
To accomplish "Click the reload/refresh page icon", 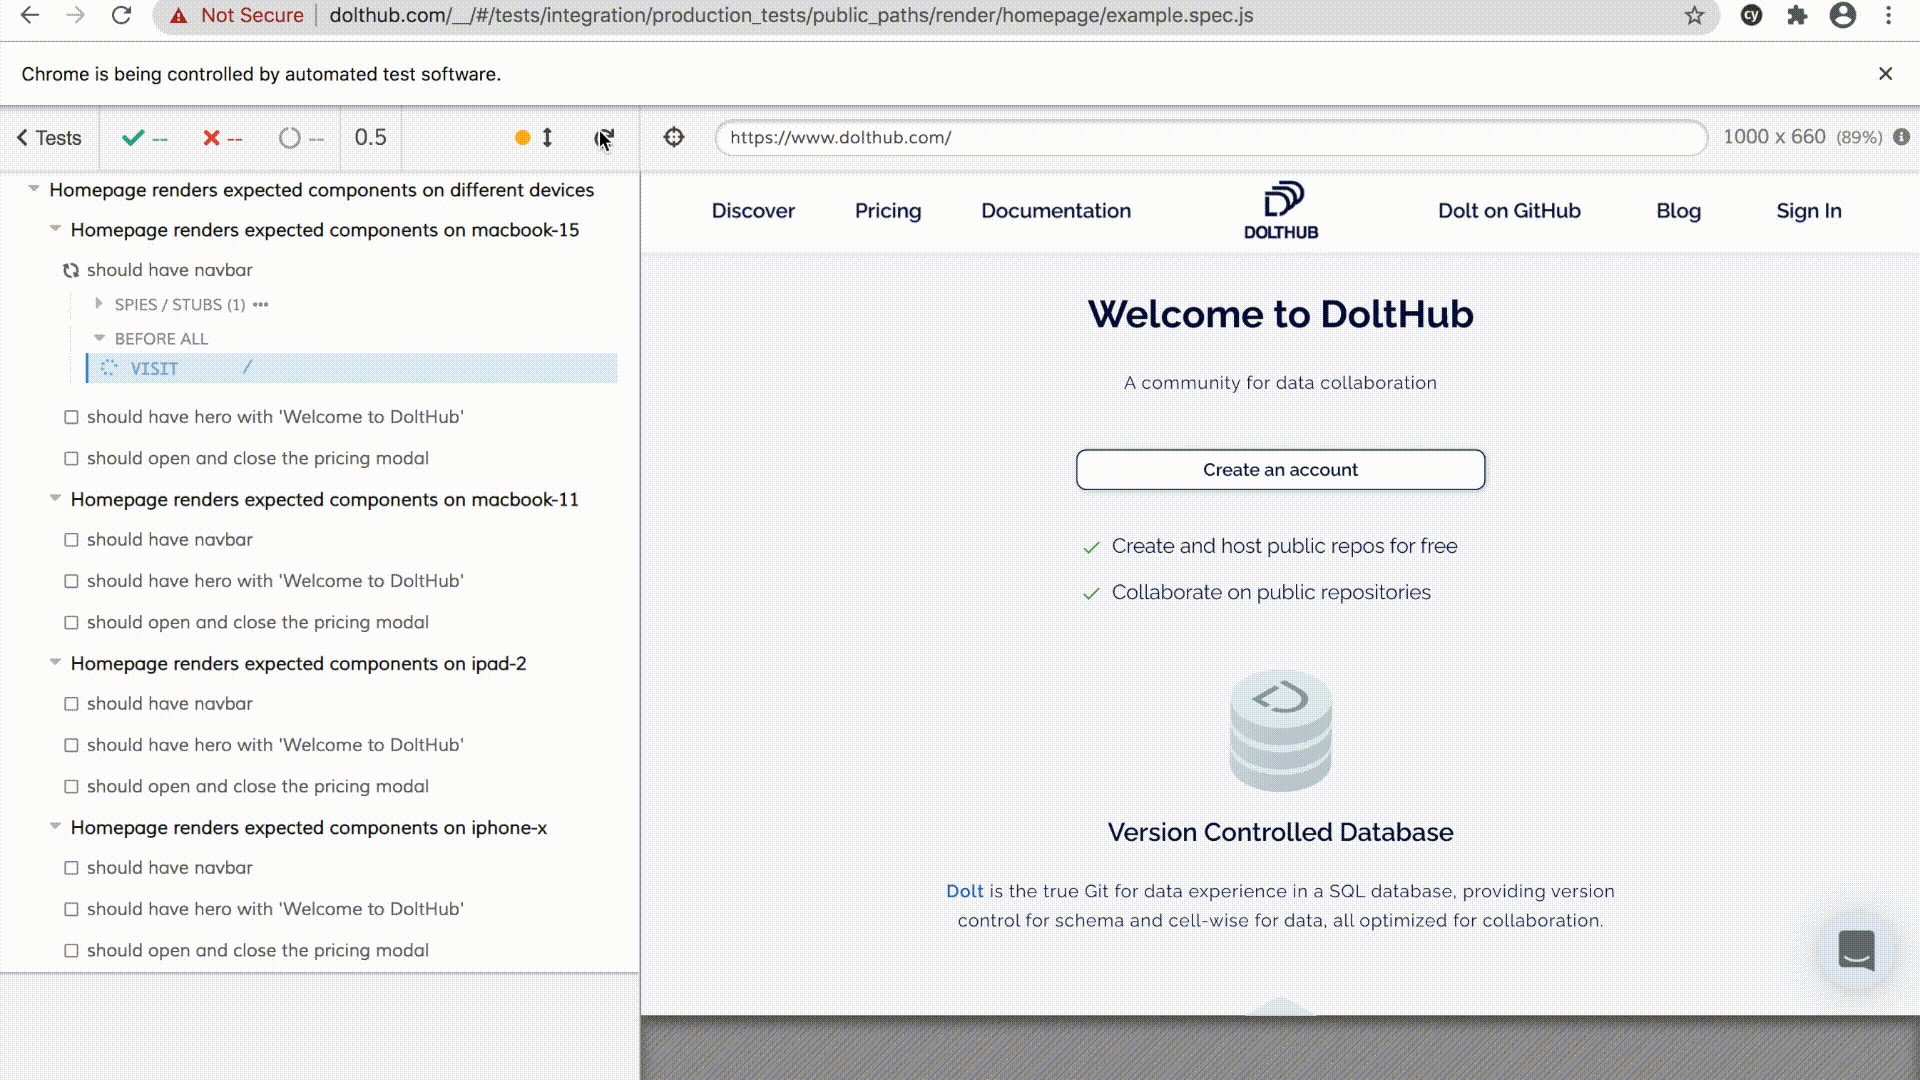I will pyautogui.click(x=120, y=15).
